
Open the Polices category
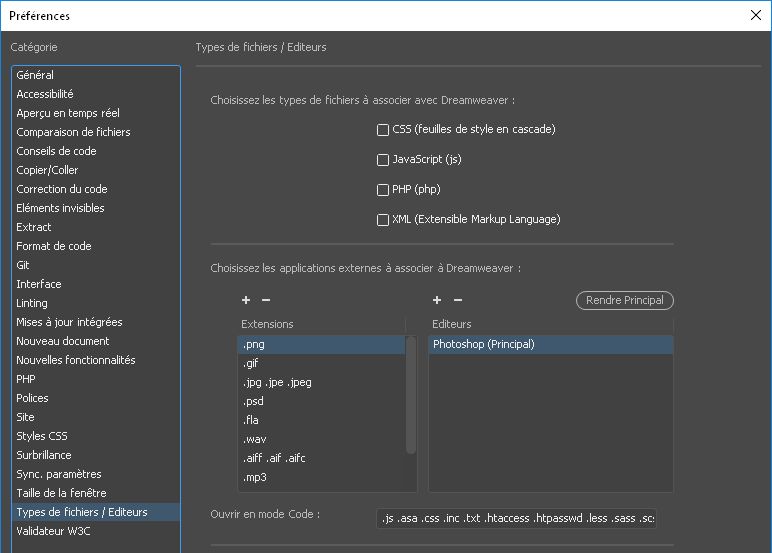pos(96,398)
